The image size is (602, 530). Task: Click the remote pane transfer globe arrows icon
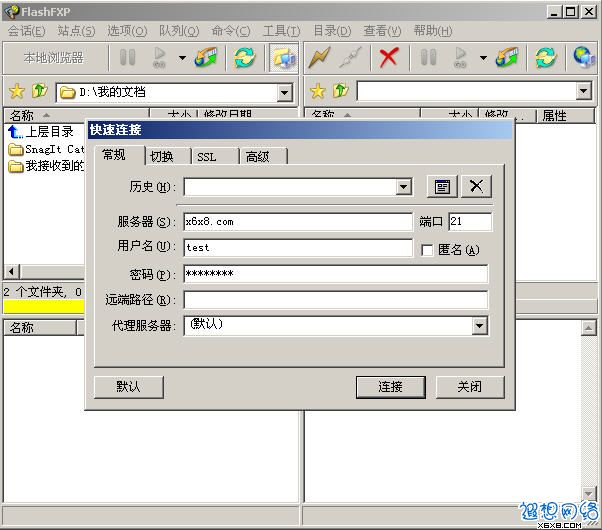coord(507,58)
